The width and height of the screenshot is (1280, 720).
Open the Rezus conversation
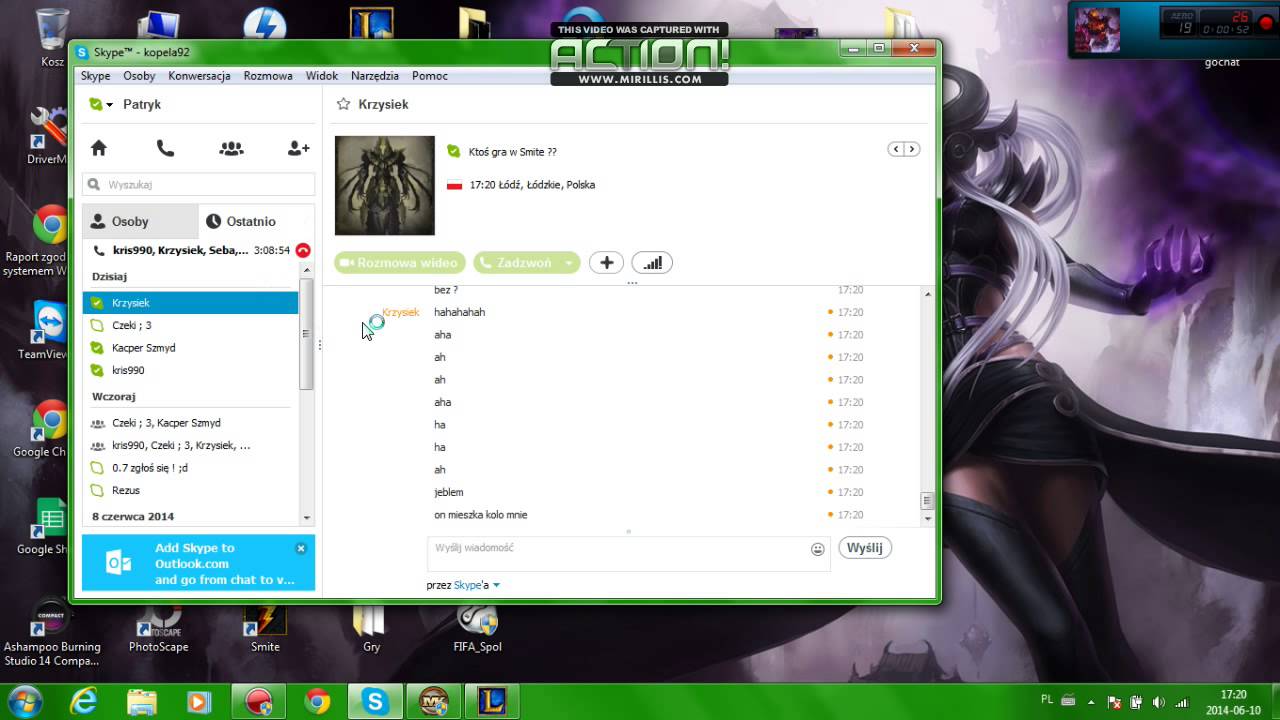[x=190, y=490]
